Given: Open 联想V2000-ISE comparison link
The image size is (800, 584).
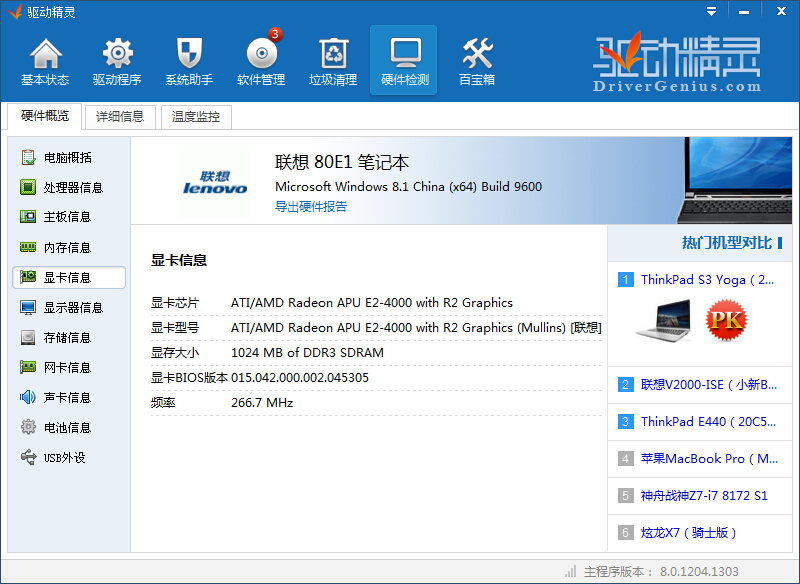Looking at the screenshot, I should pos(708,385).
